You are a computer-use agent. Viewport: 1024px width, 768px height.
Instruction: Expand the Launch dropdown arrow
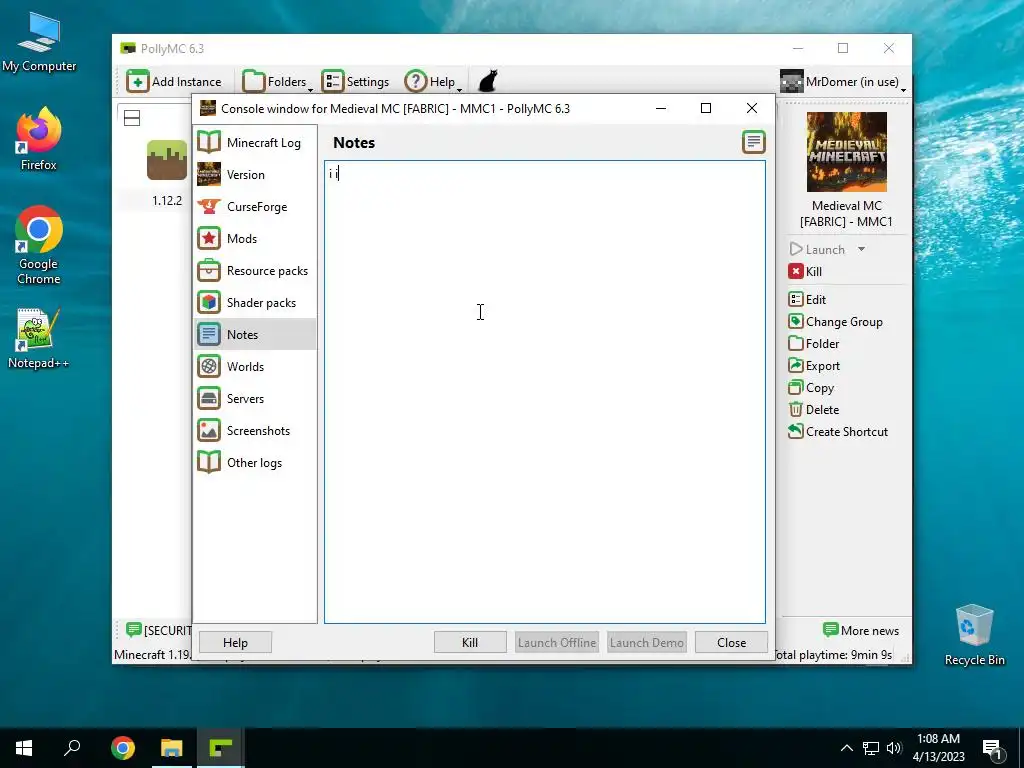point(861,249)
